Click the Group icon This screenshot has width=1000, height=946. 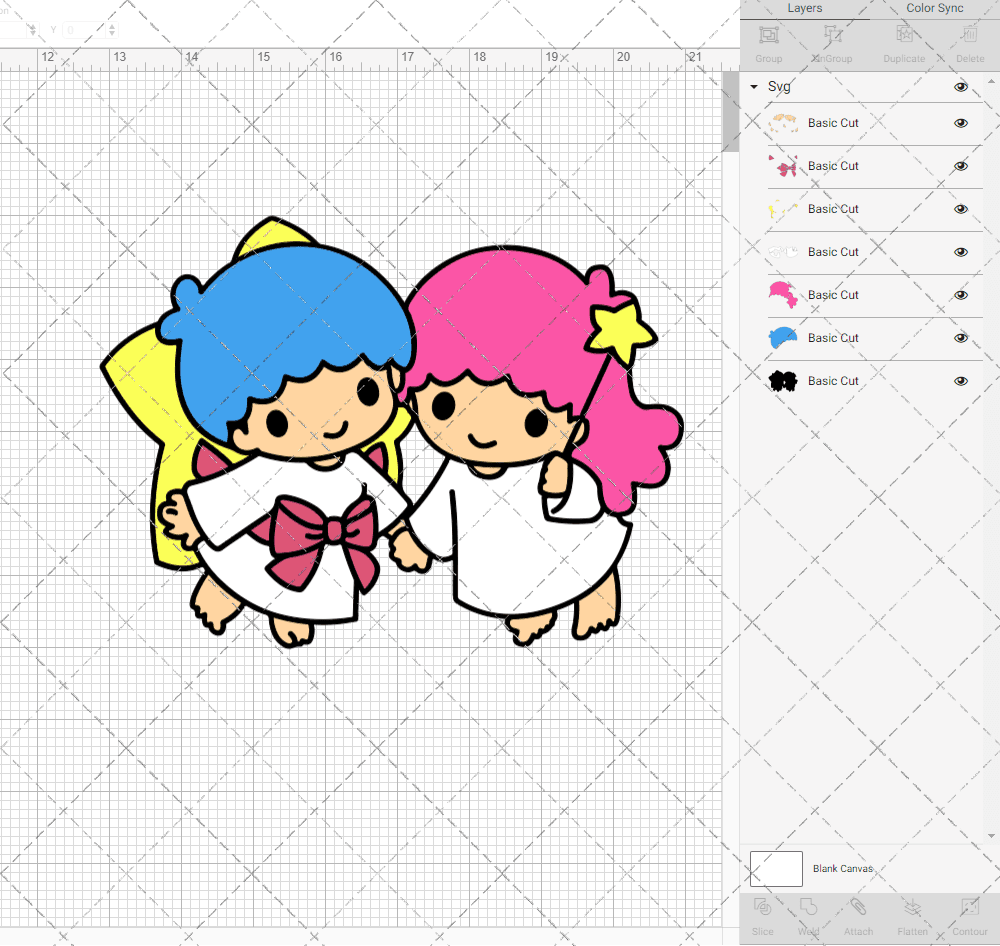pos(768,44)
